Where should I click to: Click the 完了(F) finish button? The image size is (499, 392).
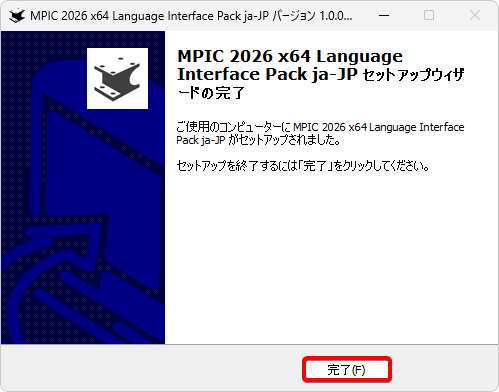coord(347,370)
